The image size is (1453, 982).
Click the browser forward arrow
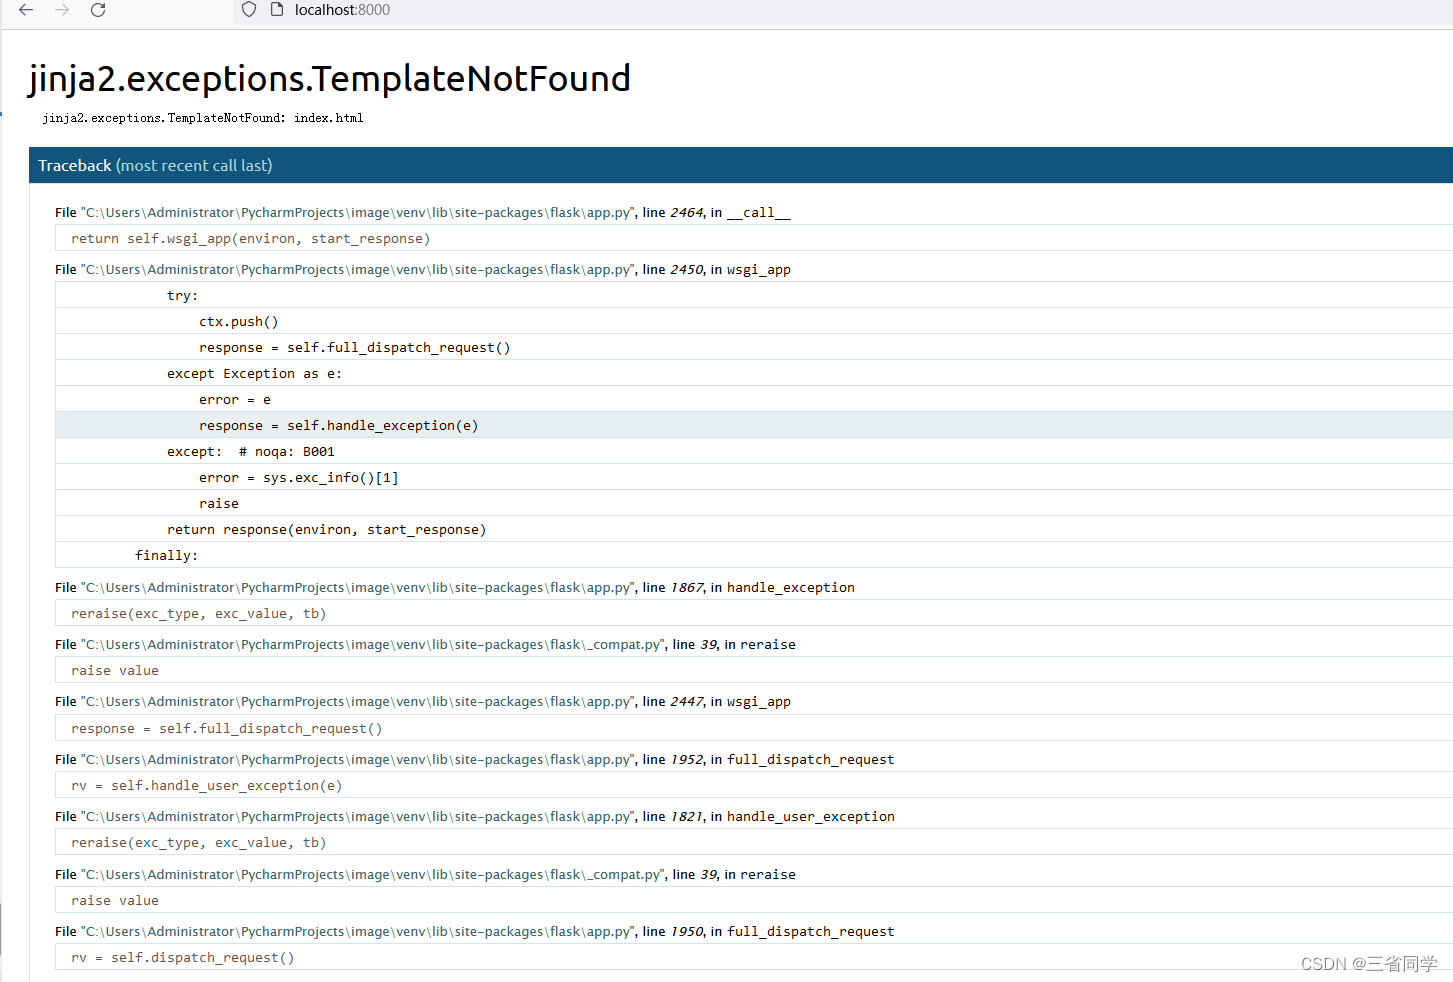62,10
